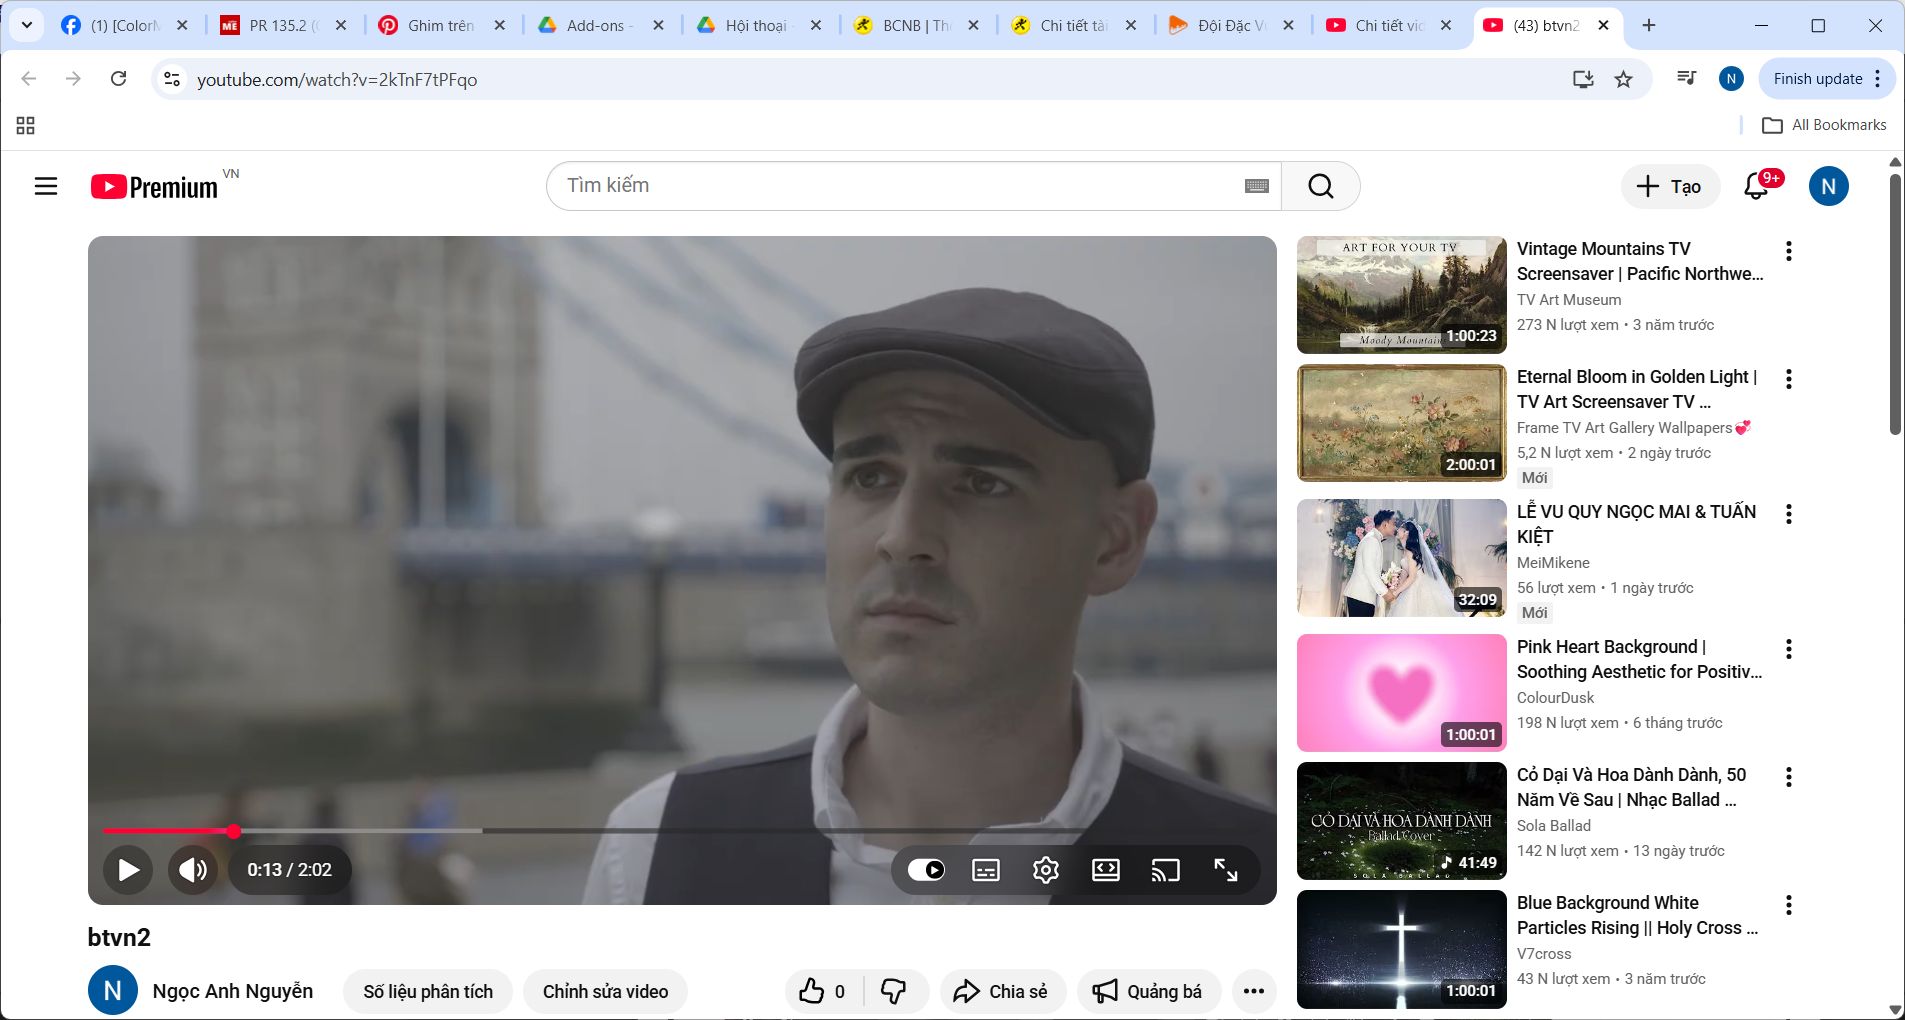Mute the video volume
Image resolution: width=1905 pixels, height=1020 pixels.
(193, 870)
